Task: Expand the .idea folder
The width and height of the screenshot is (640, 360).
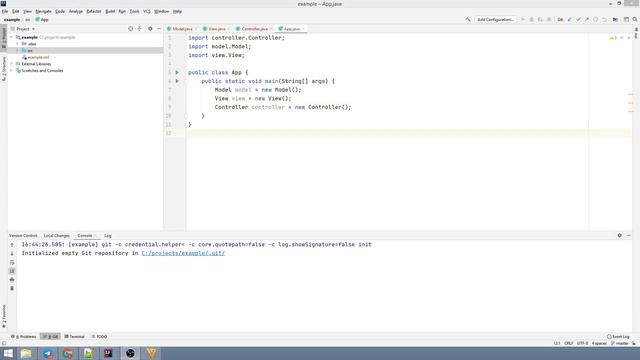Action: 17,44
